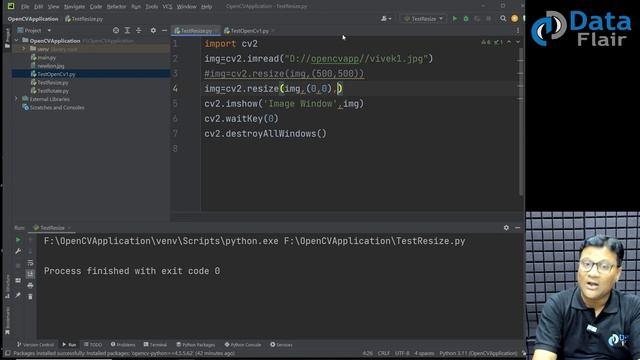Viewport: 640px width, 360px height.
Task: Hide the Run panel with minus icon
Action: pyautogui.click(x=518, y=228)
